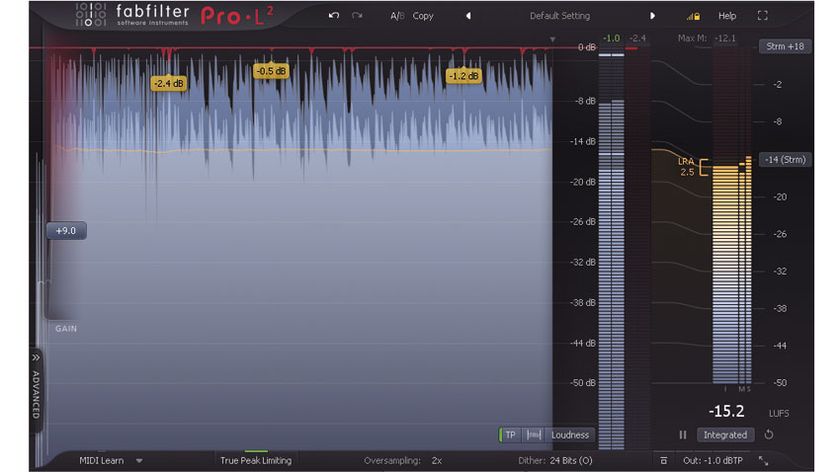Click the -15.2 LUFS loudness readout
The height and width of the screenshot is (472, 840).
pos(726,411)
